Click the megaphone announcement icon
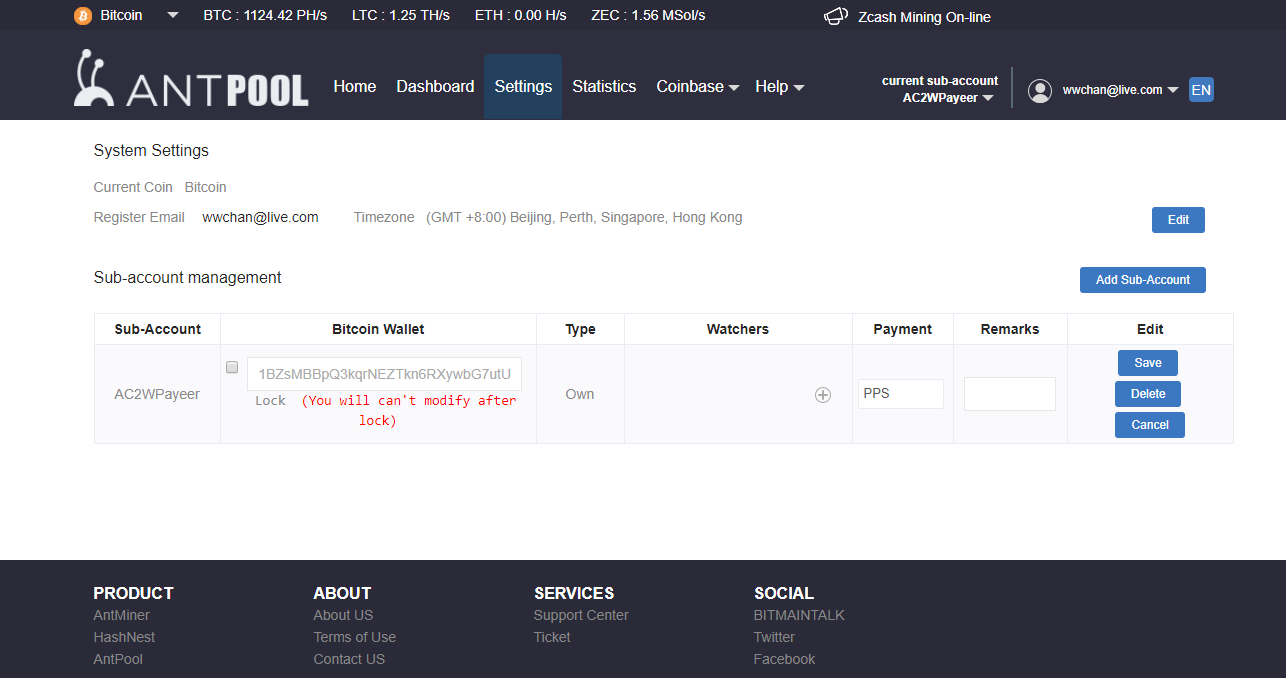 point(836,16)
